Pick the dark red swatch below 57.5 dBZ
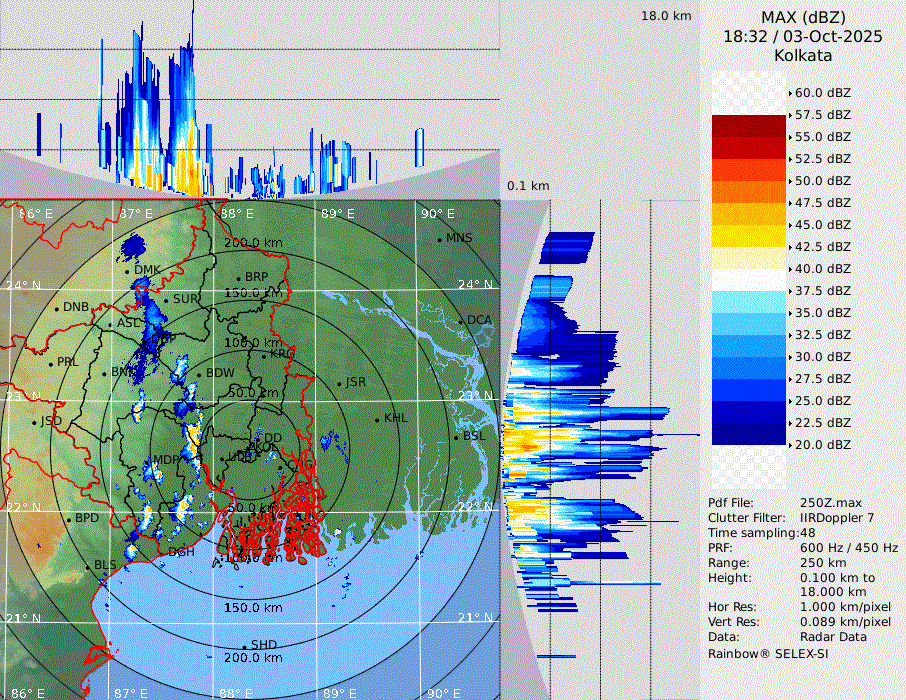 coord(748,126)
